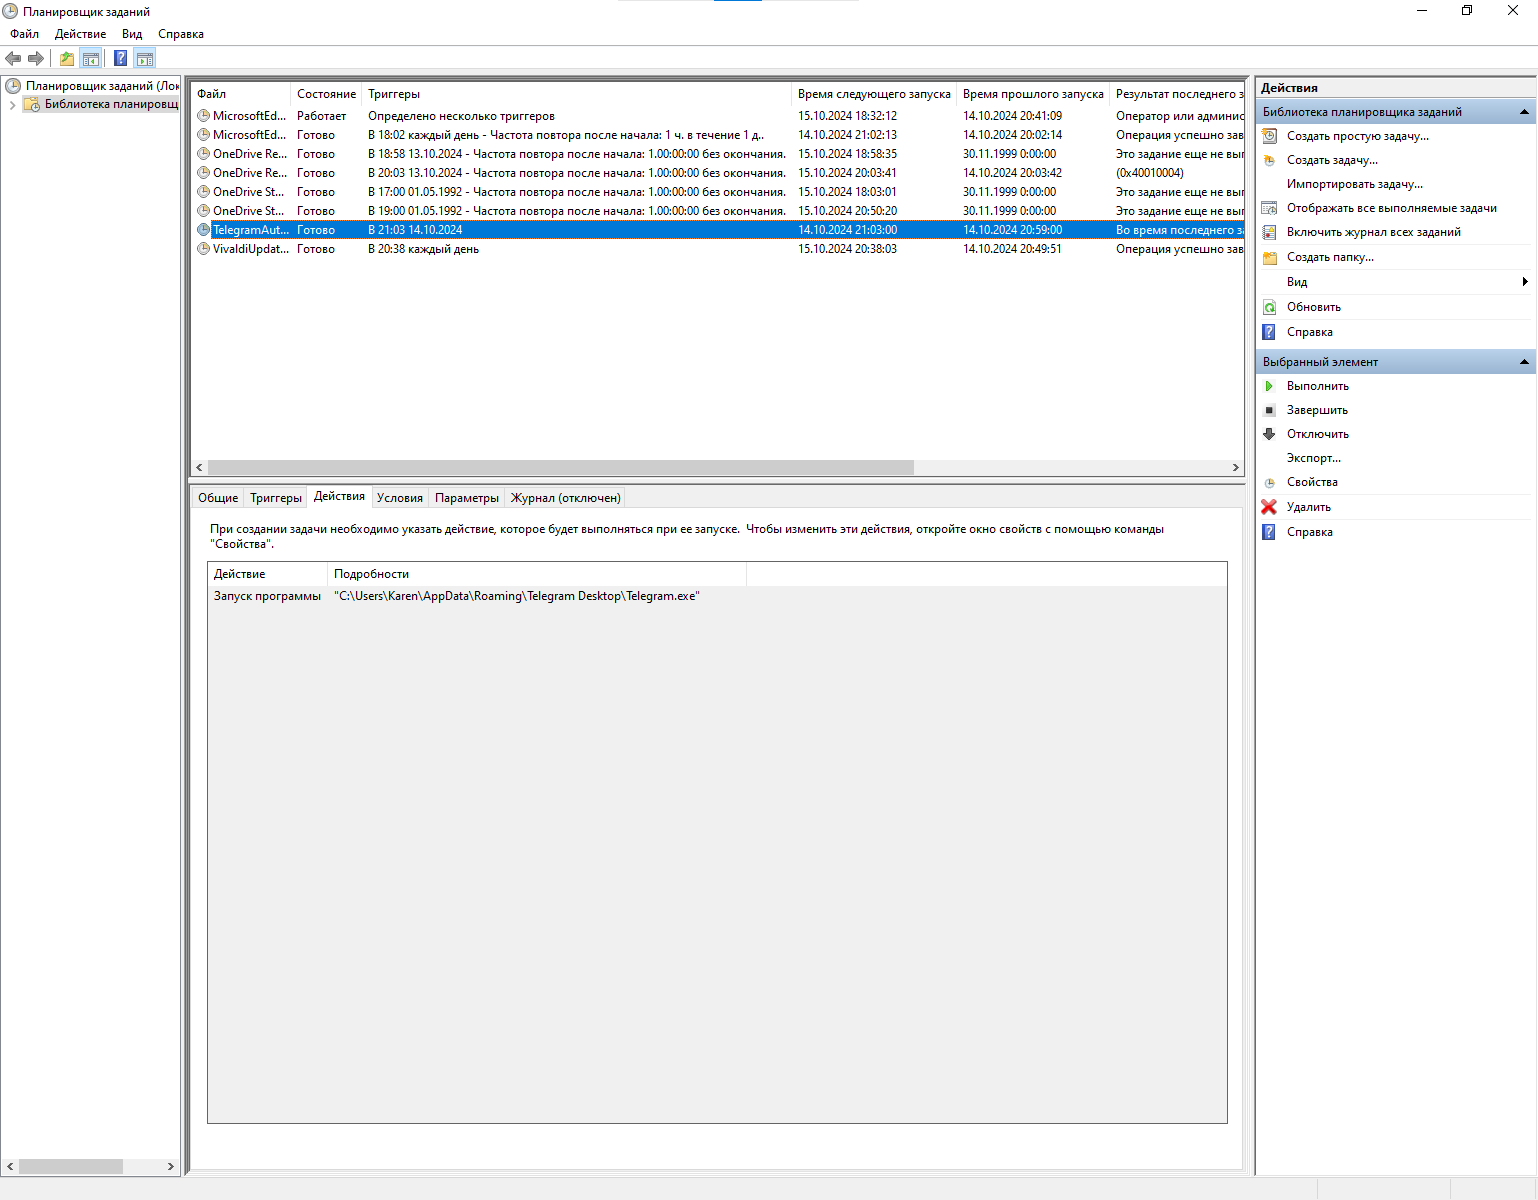Select the VivaldiUpdat... task row

click(x=717, y=249)
